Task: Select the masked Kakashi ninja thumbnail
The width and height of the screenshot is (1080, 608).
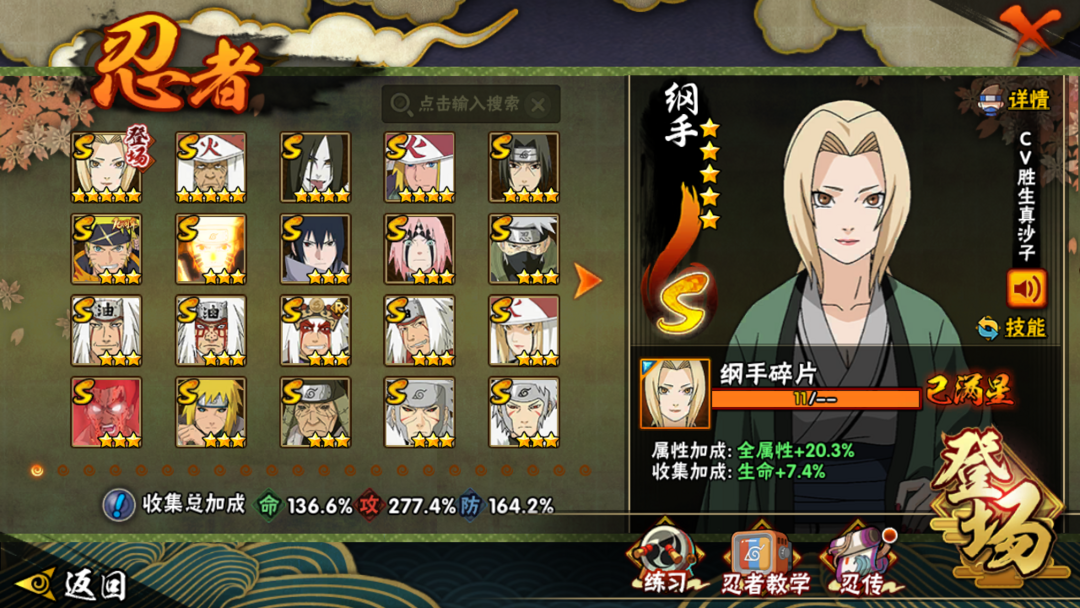Action: (x=523, y=249)
